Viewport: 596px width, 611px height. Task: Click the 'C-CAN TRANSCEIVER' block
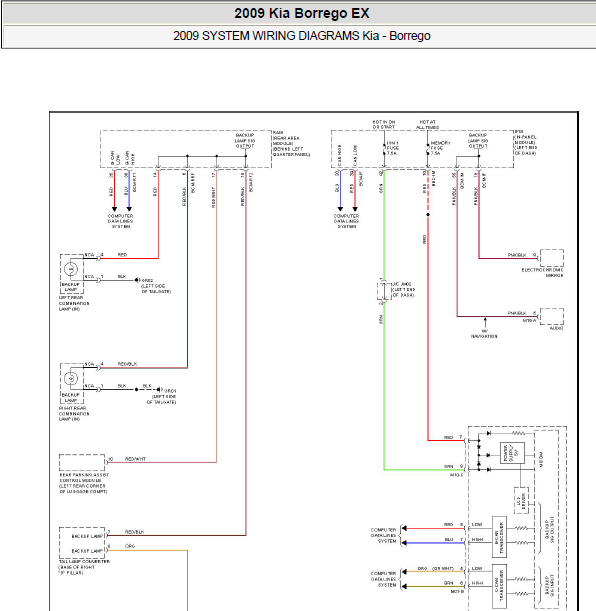point(499,588)
